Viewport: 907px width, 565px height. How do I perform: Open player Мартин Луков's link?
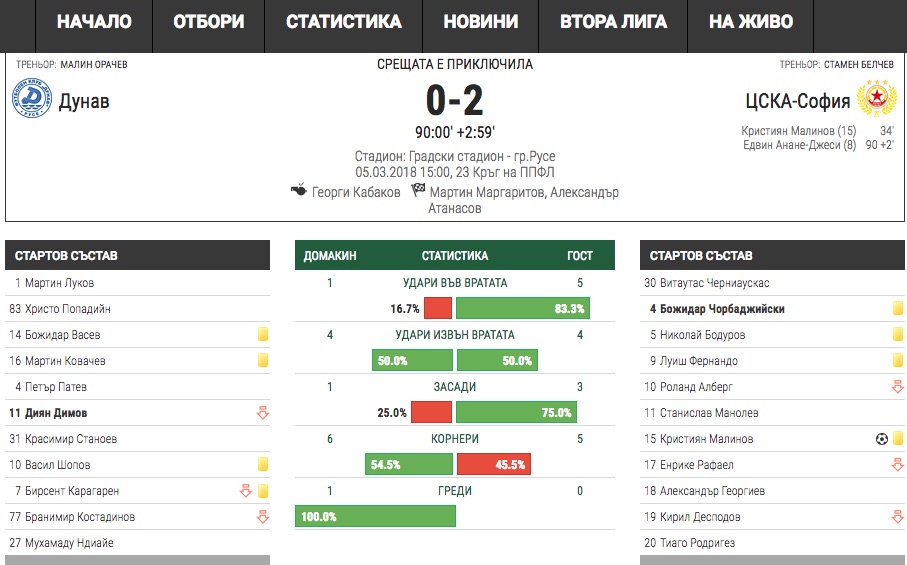(x=59, y=283)
